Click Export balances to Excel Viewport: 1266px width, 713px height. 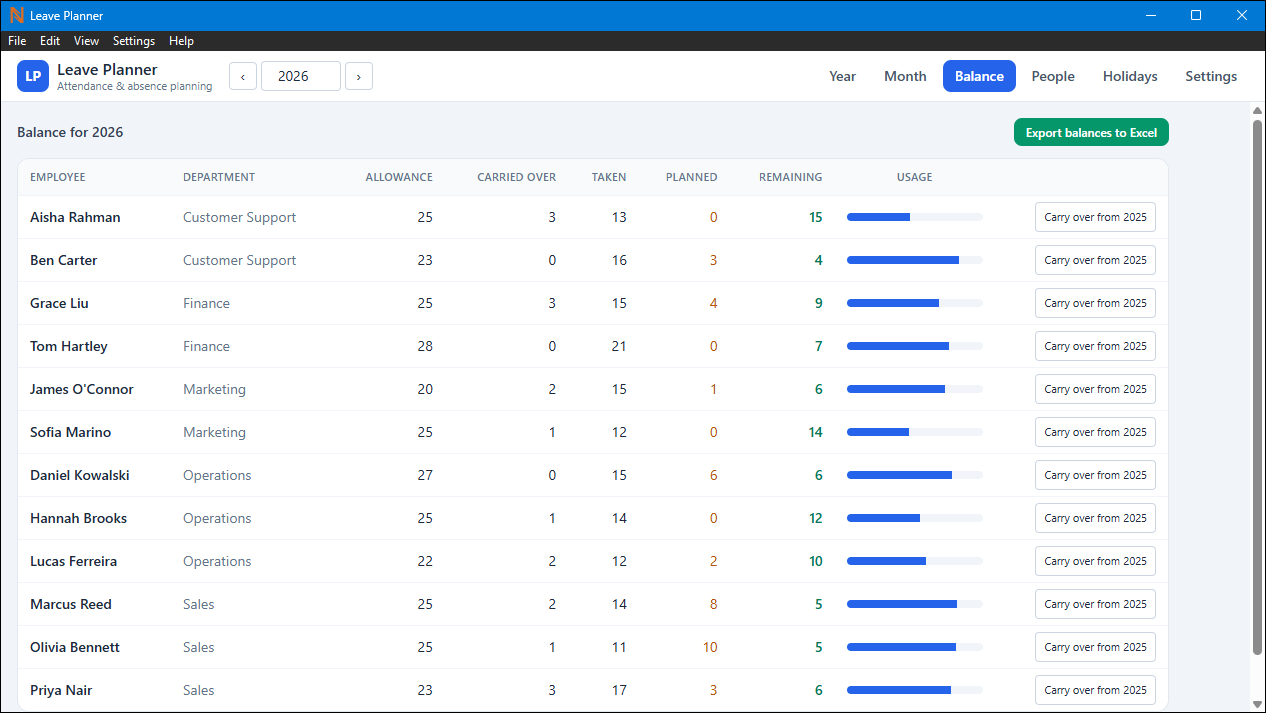1091,132
